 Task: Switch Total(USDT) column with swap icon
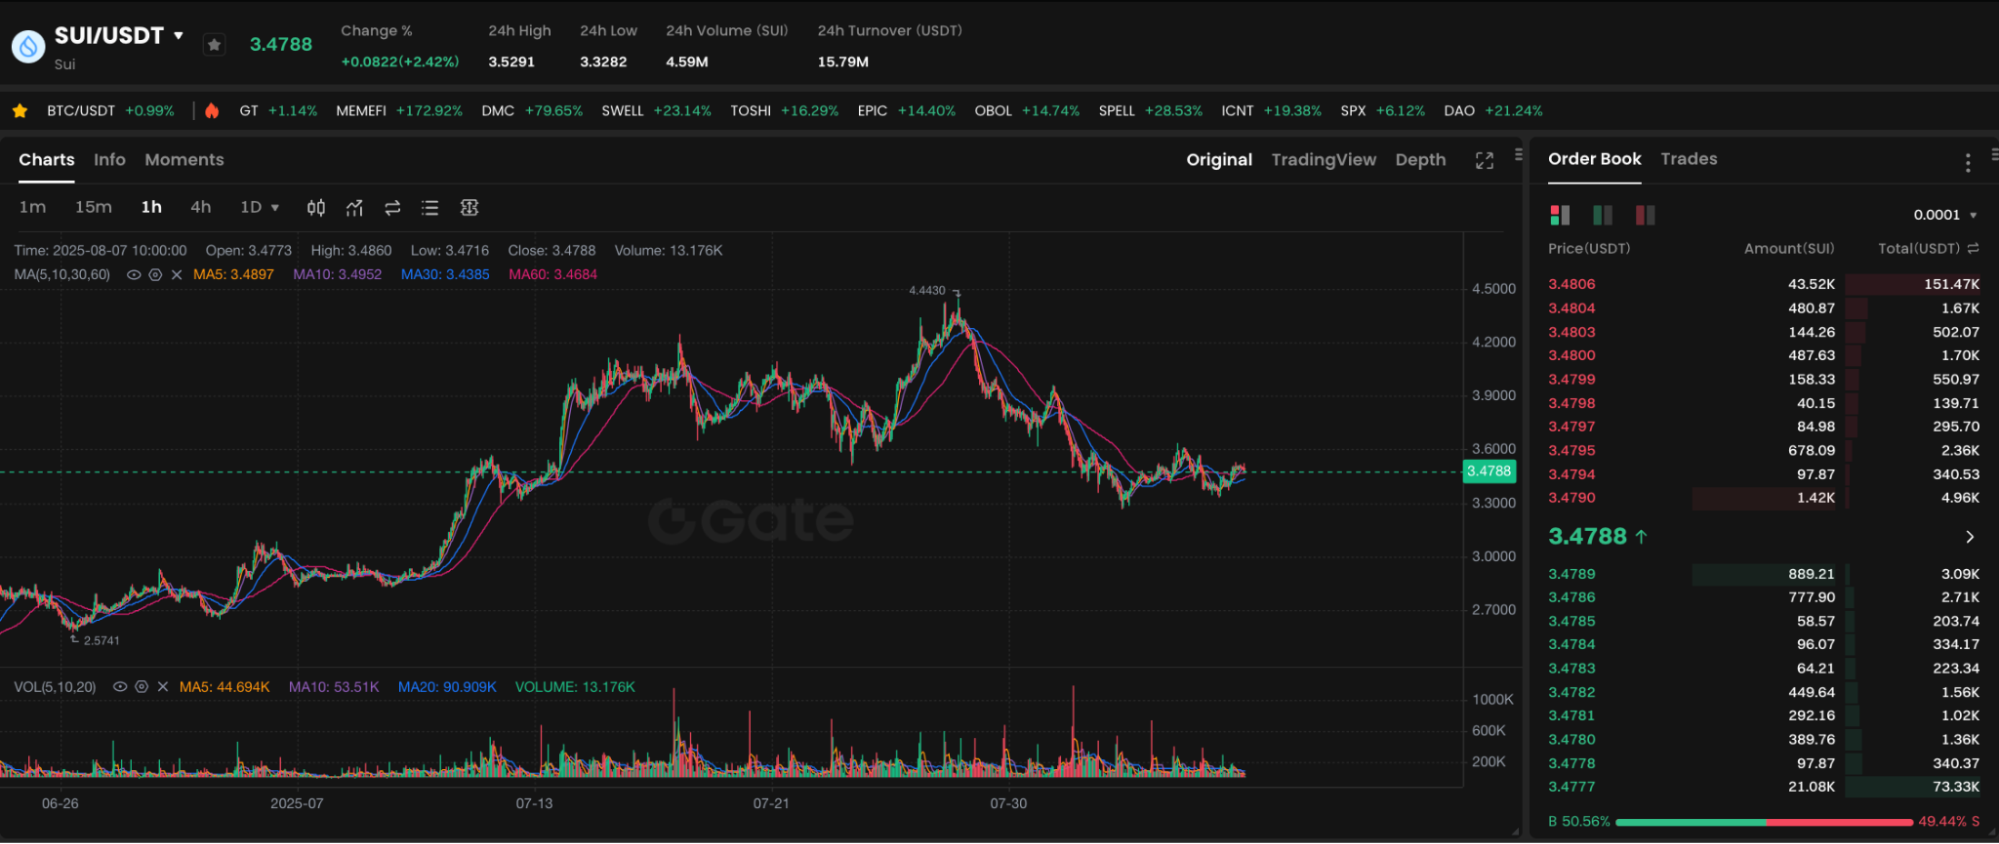point(1973,248)
